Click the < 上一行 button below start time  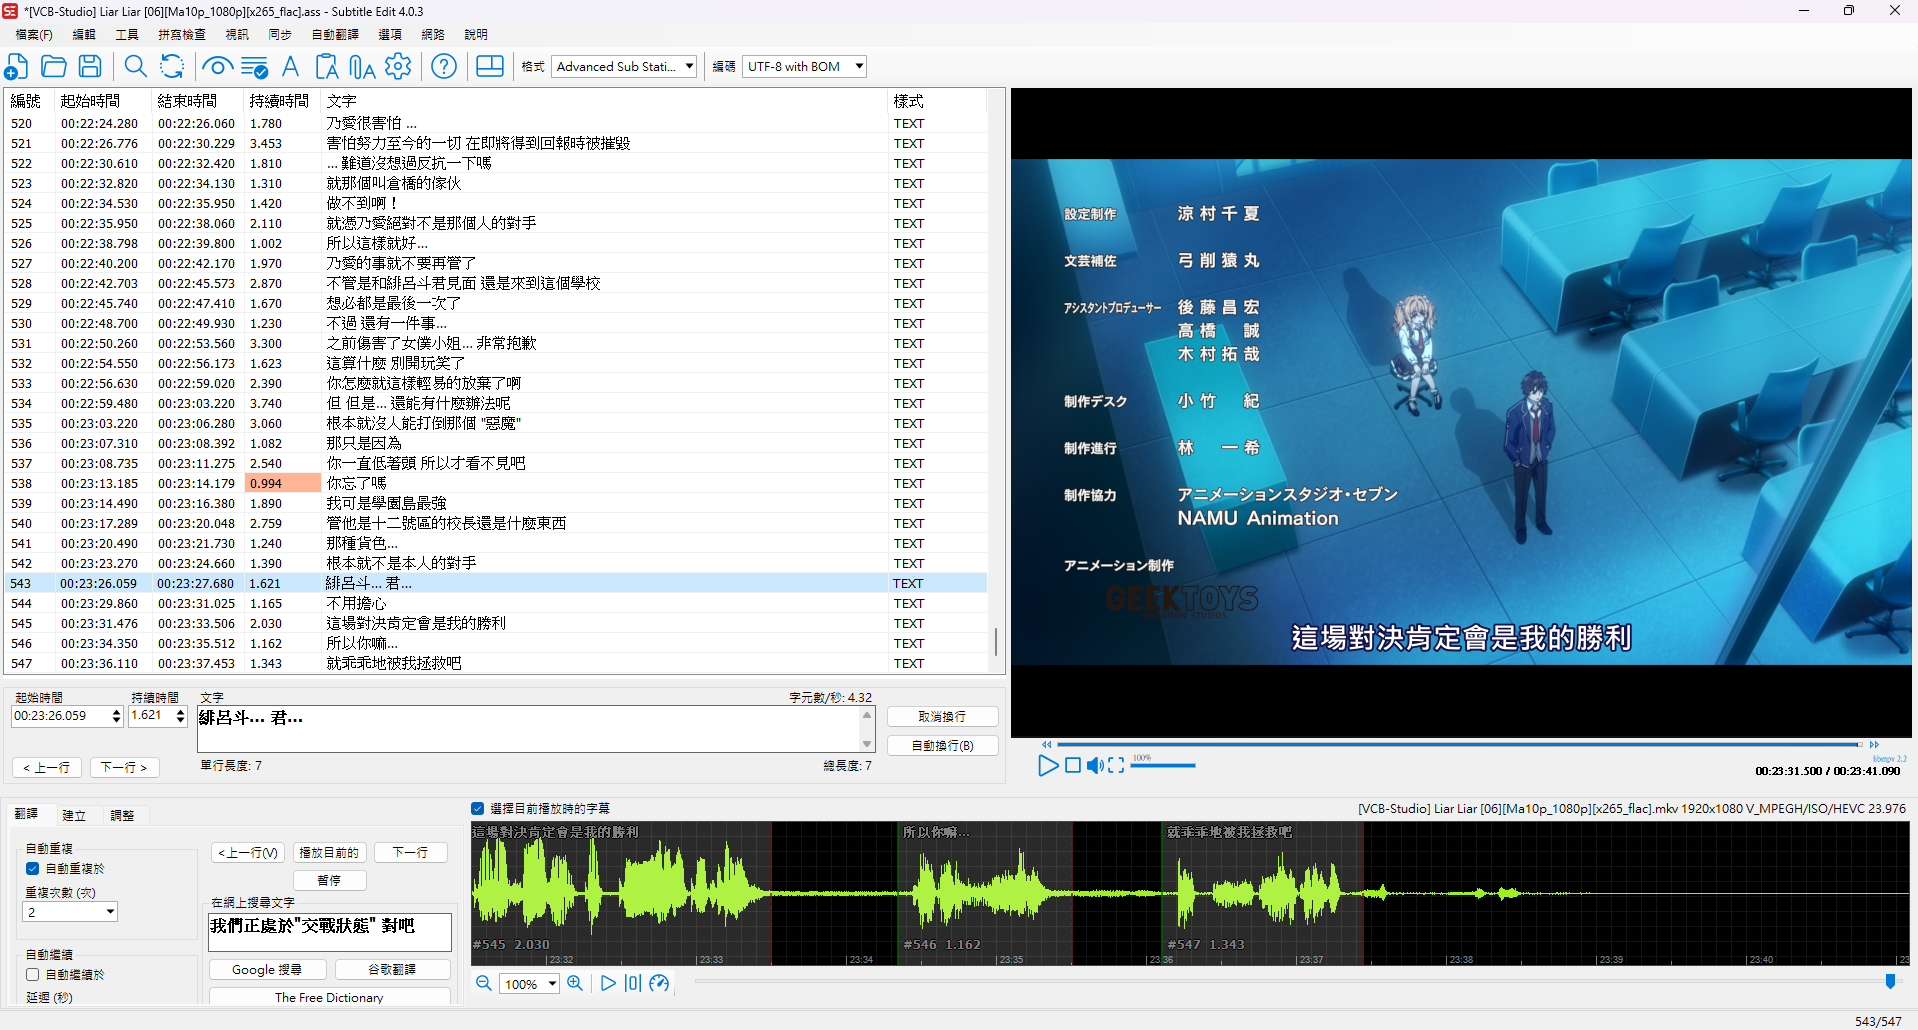tap(46, 768)
